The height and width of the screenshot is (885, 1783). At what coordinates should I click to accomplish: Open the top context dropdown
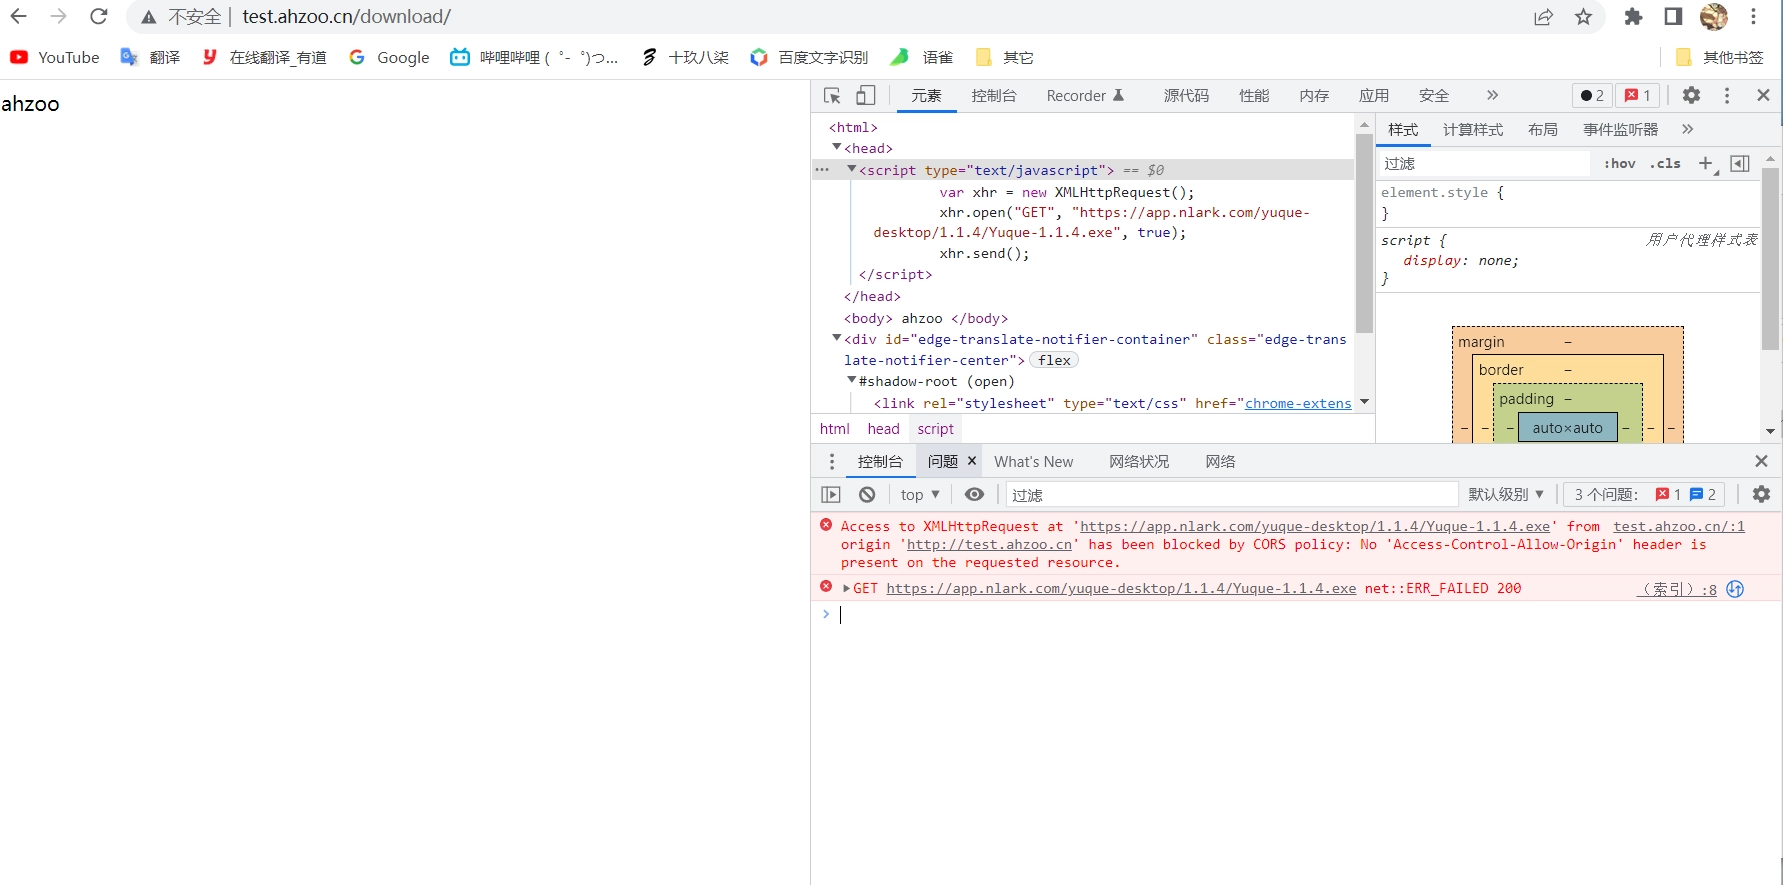(x=919, y=495)
